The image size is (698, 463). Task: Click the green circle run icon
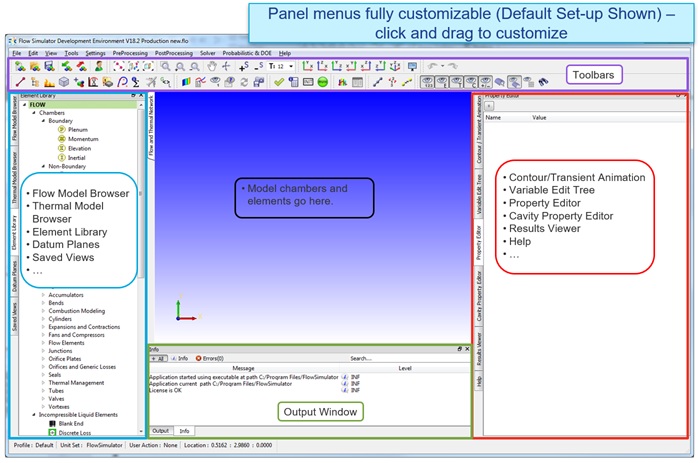(x=323, y=82)
